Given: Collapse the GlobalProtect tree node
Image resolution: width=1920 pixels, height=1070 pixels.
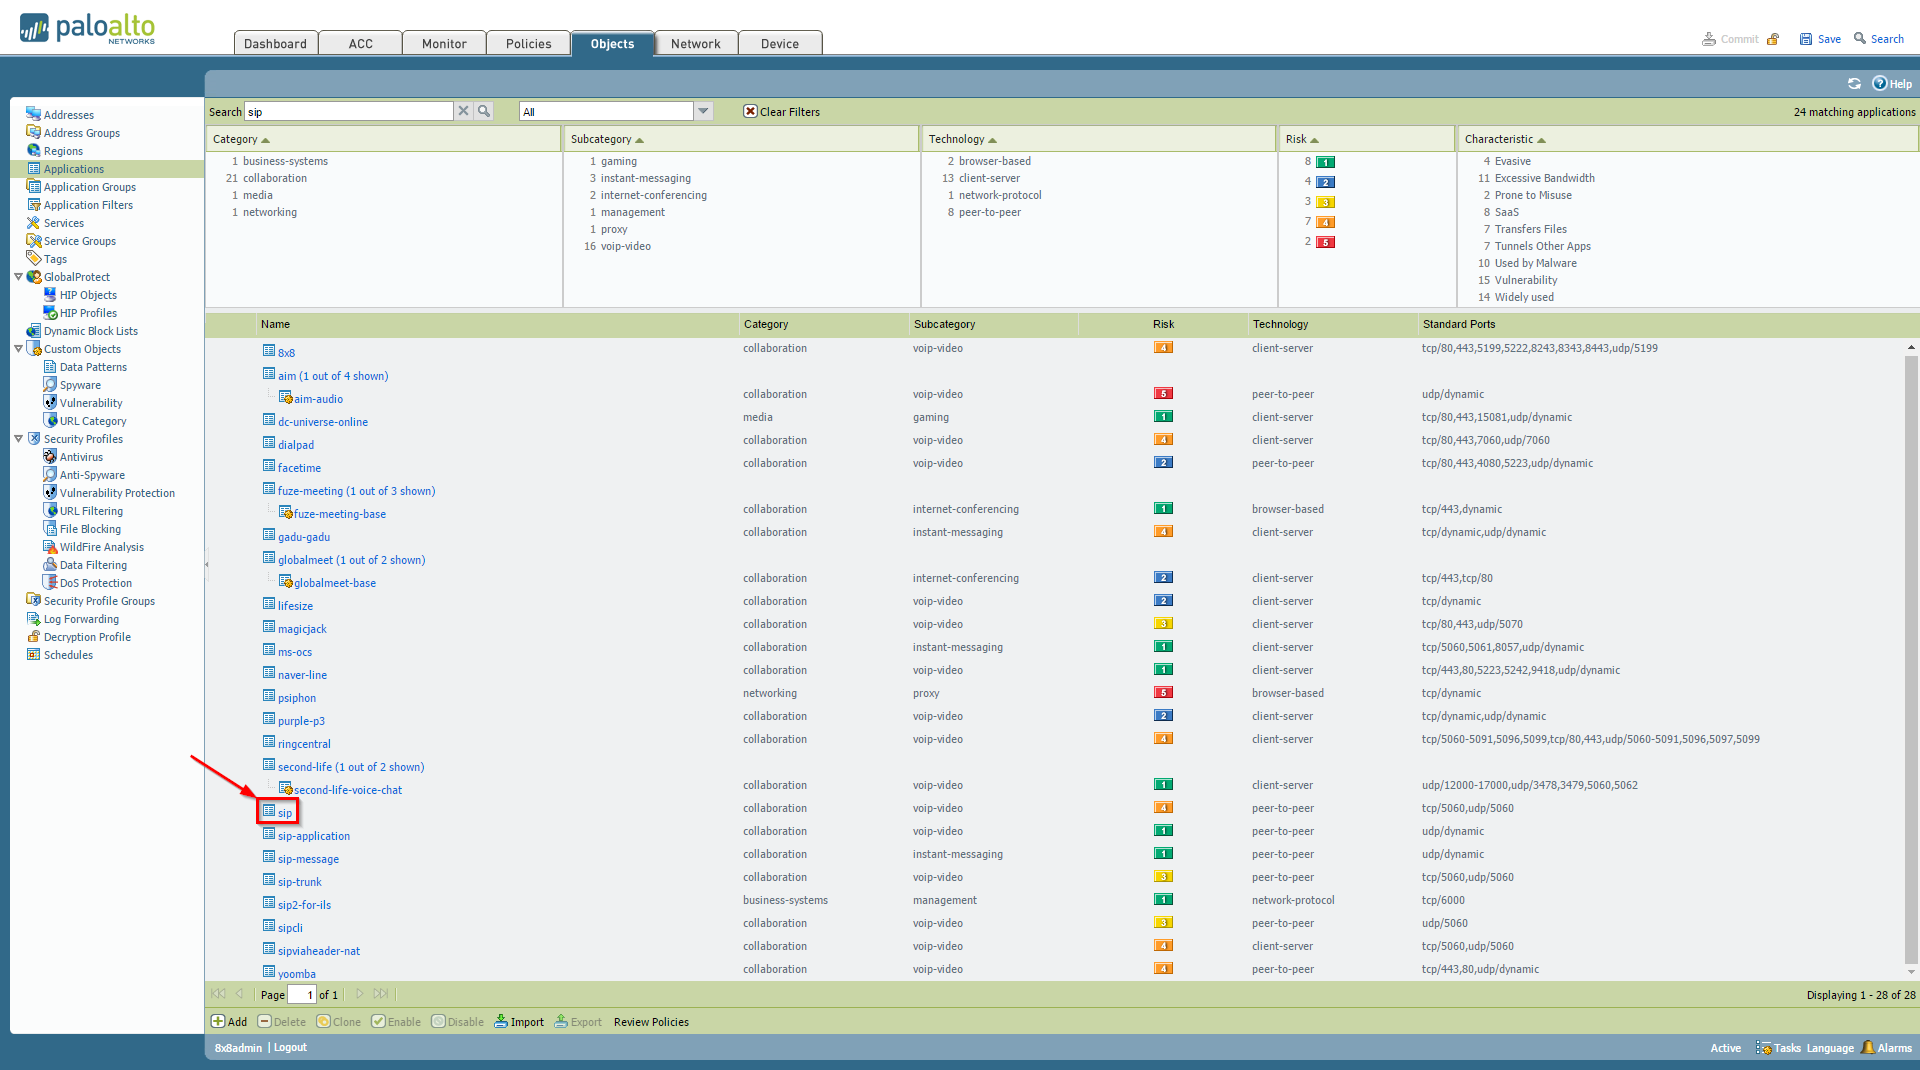Looking at the screenshot, I should click(18, 277).
